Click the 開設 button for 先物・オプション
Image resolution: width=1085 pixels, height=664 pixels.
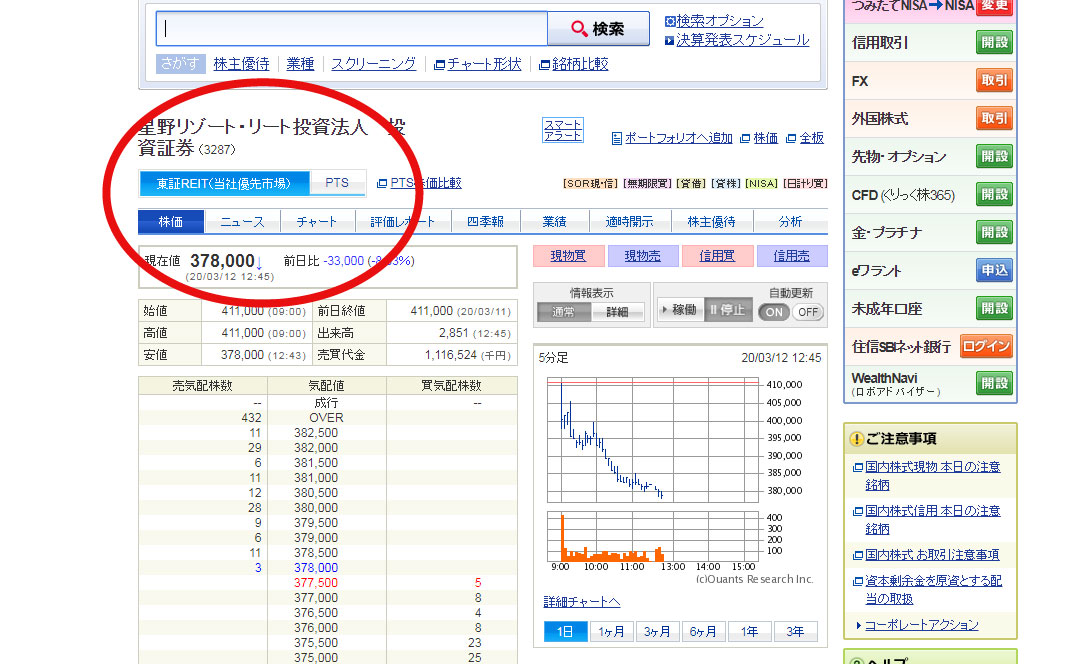tap(994, 156)
